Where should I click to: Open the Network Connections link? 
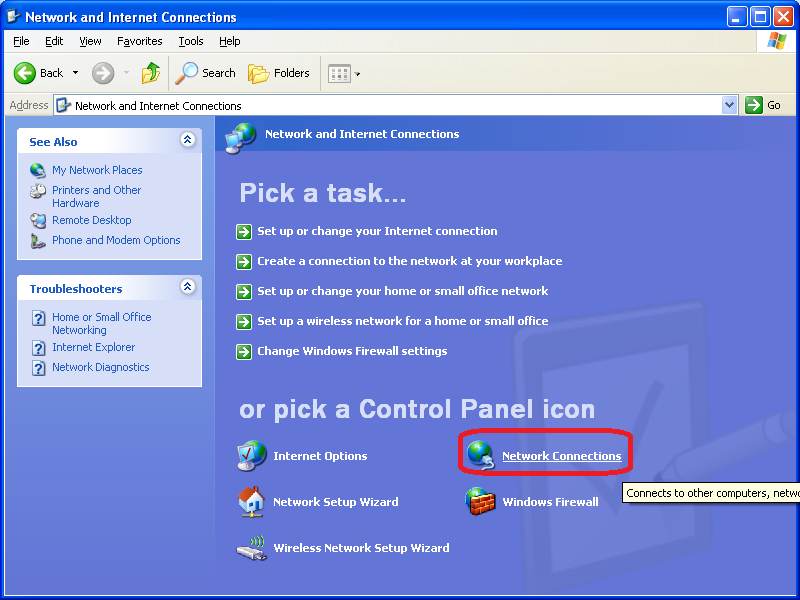[562, 456]
